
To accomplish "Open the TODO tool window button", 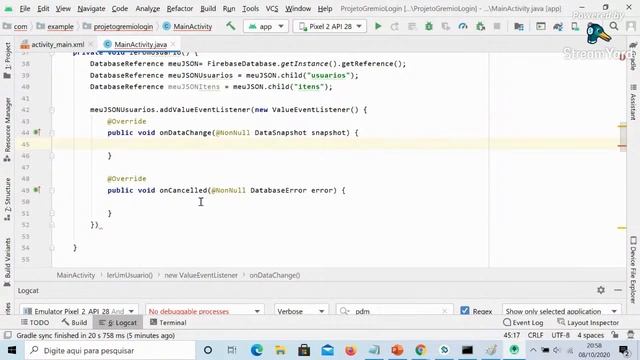I will coord(35,322).
